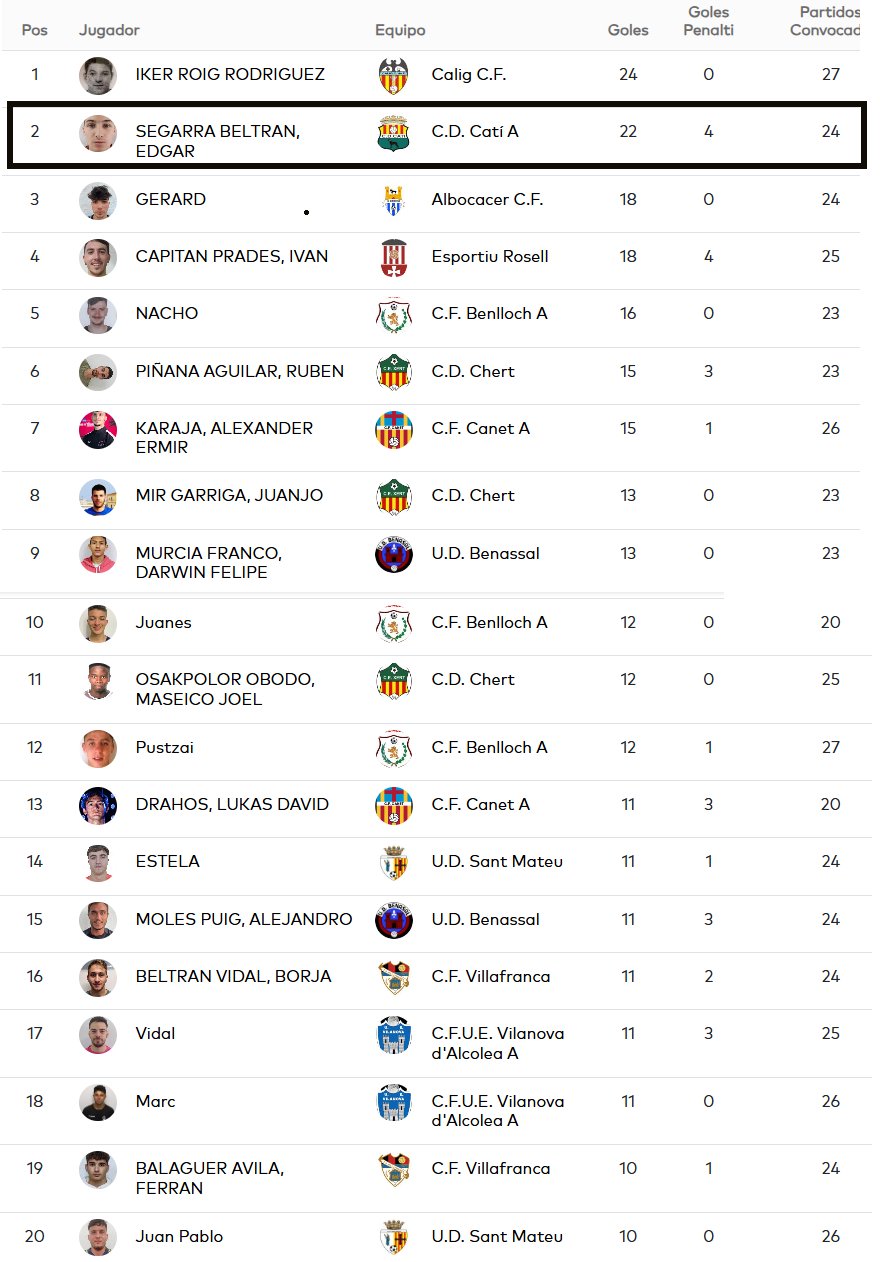
Task: Click Estela's U.D. Sant Mateu crest
Action: click(394, 862)
